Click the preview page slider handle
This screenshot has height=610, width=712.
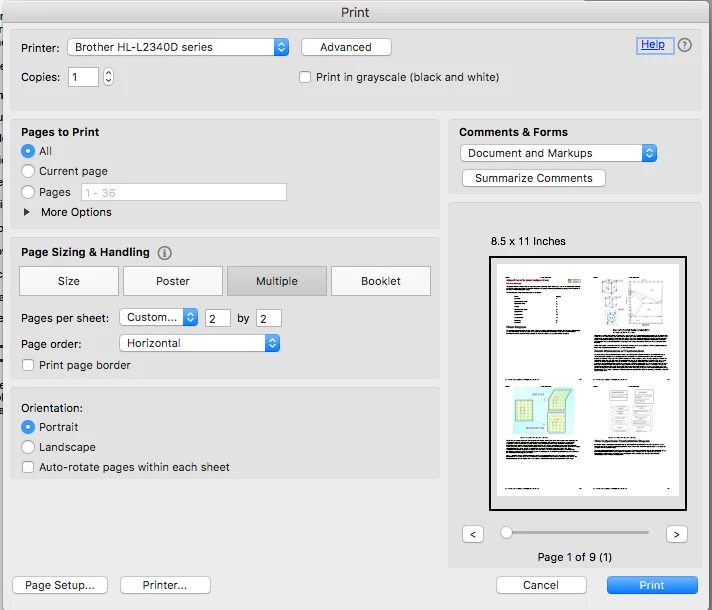tap(506, 532)
